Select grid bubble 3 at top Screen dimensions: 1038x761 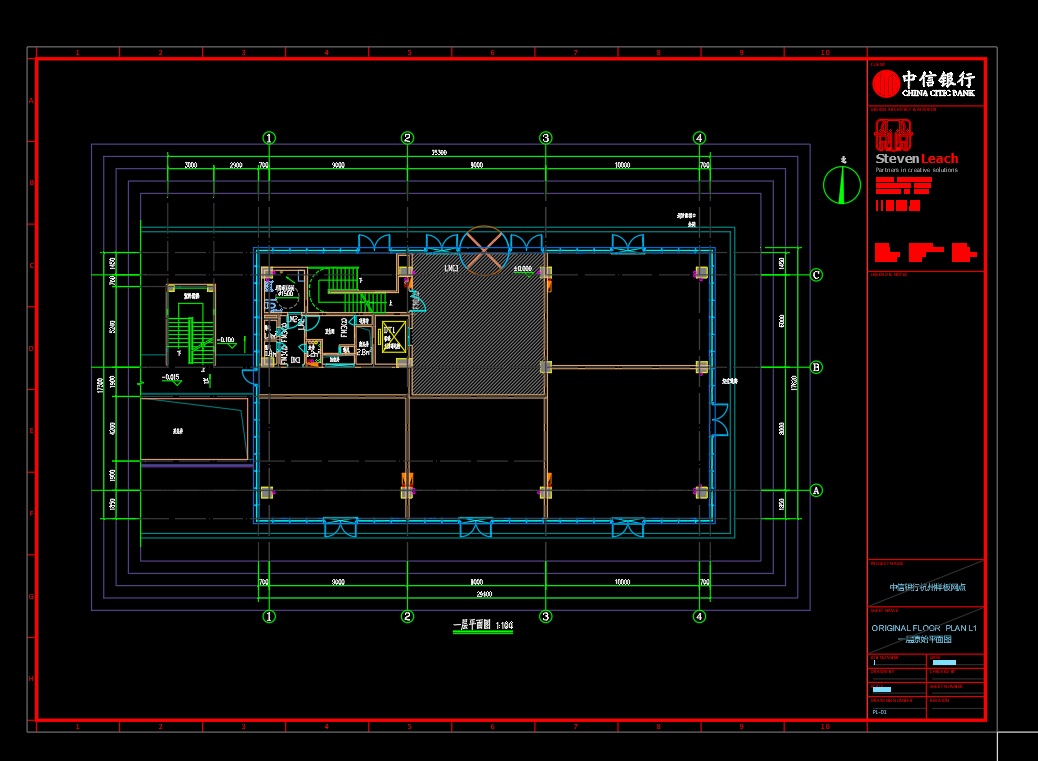tap(545, 138)
